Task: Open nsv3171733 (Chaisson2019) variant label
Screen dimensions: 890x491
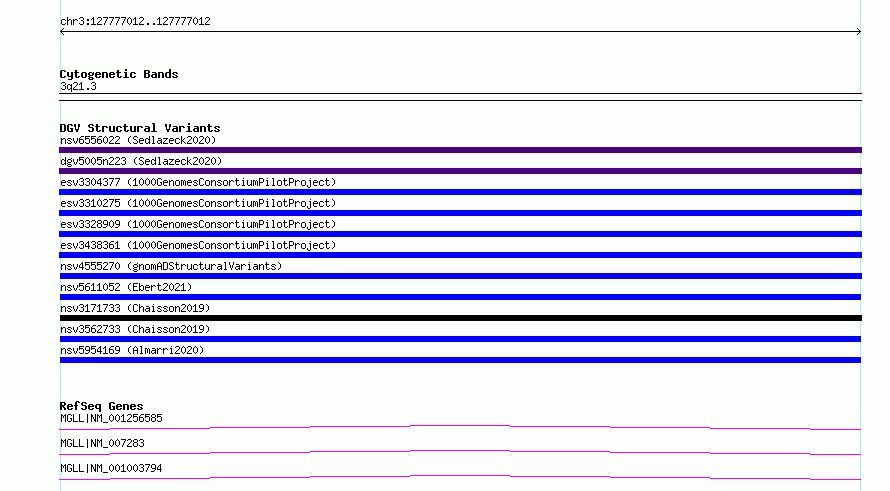Action: (135, 308)
